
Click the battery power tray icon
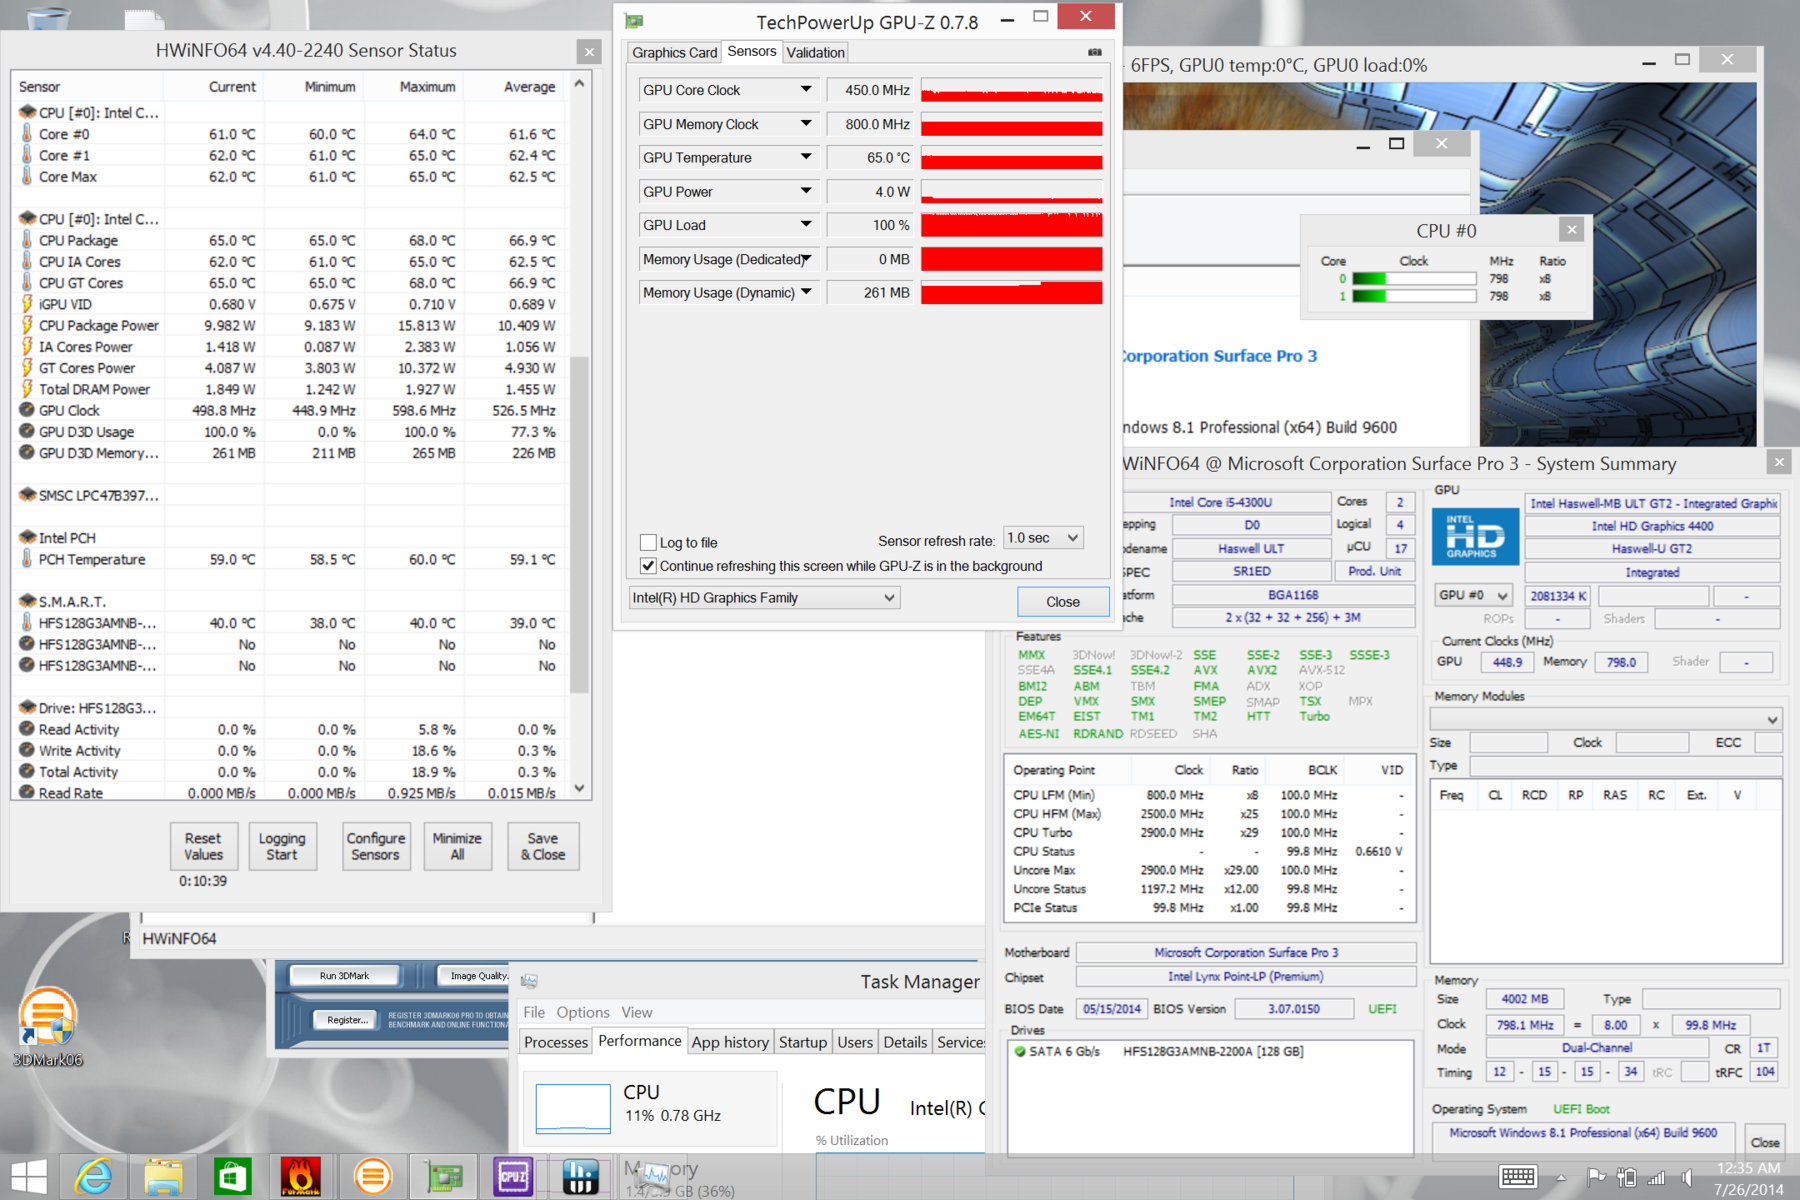pos(1627,1177)
